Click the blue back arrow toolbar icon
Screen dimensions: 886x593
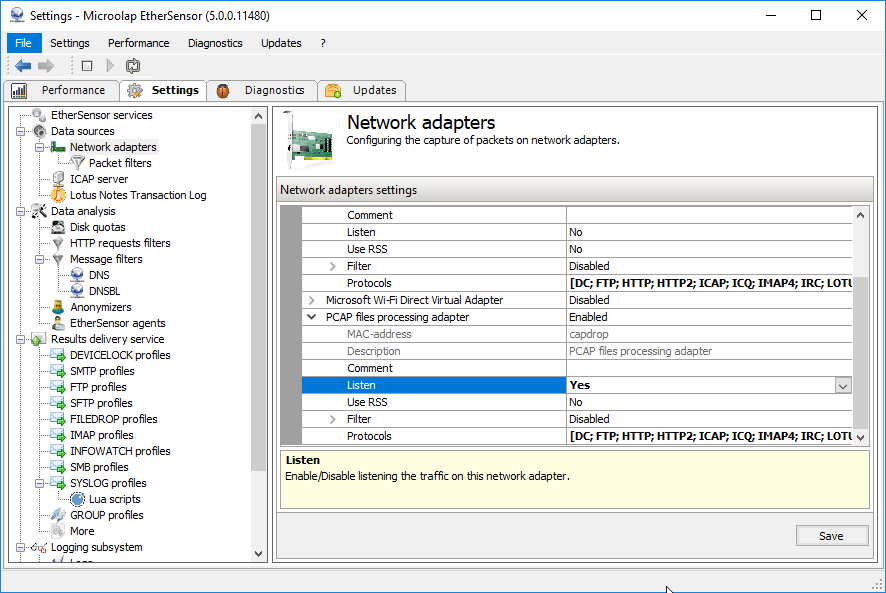pos(23,66)
